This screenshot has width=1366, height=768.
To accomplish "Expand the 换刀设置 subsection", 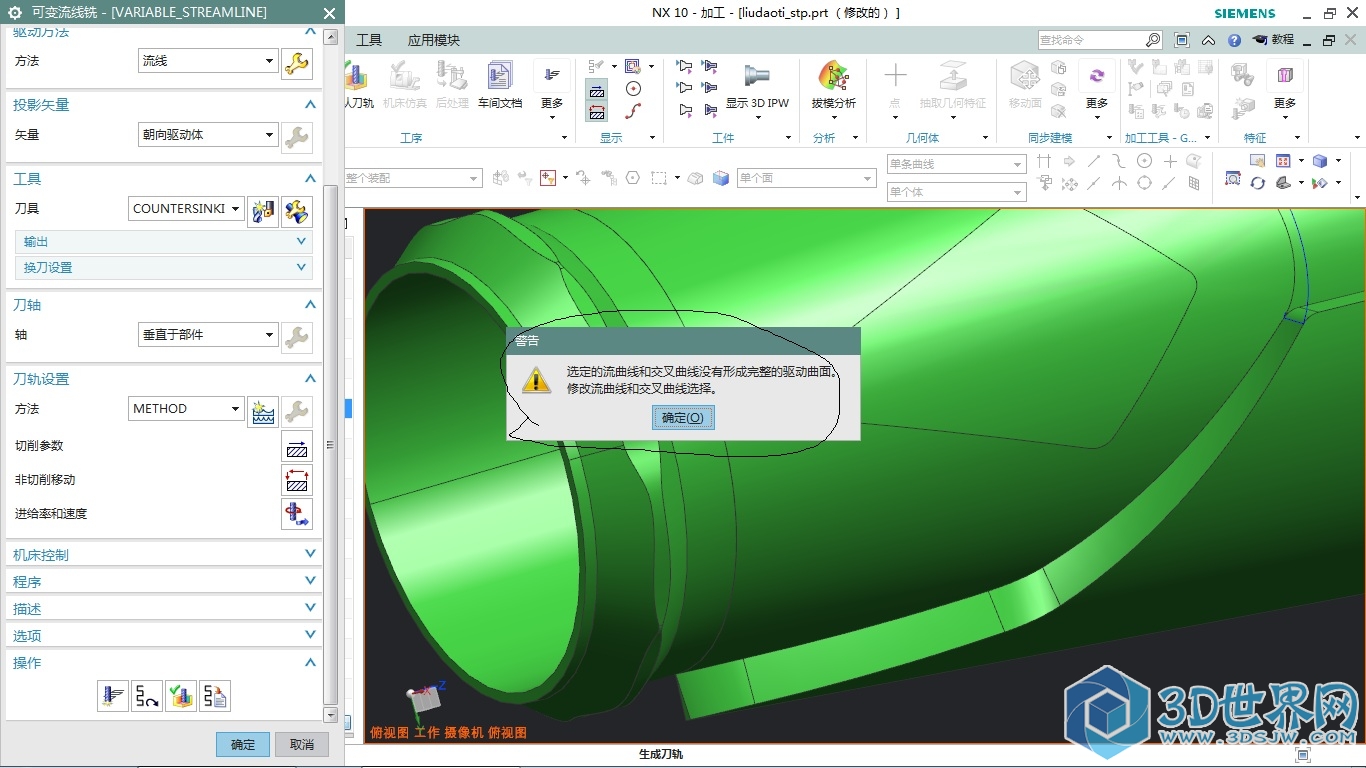I will 163,268.
